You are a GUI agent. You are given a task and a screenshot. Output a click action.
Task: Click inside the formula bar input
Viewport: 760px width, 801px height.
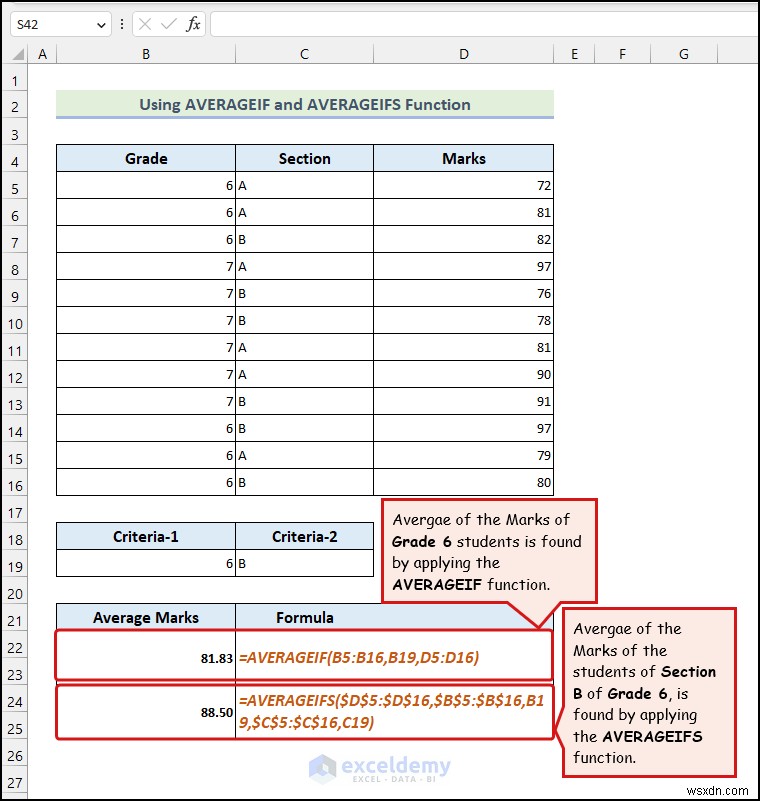pyautogui.click(x=484, y=24)
